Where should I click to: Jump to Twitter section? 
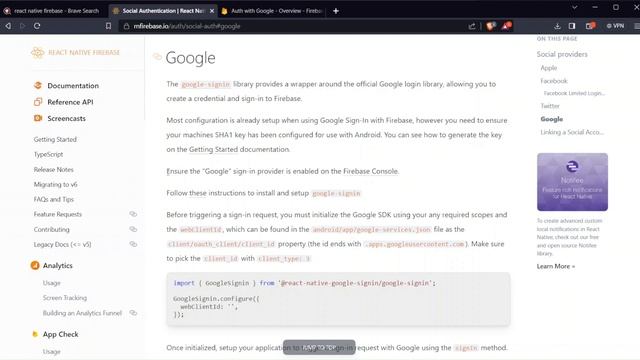click(550, 106)
